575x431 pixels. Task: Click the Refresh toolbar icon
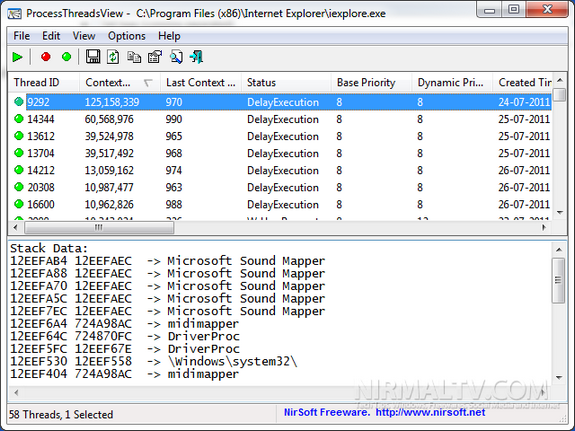[x=113, y=57]
